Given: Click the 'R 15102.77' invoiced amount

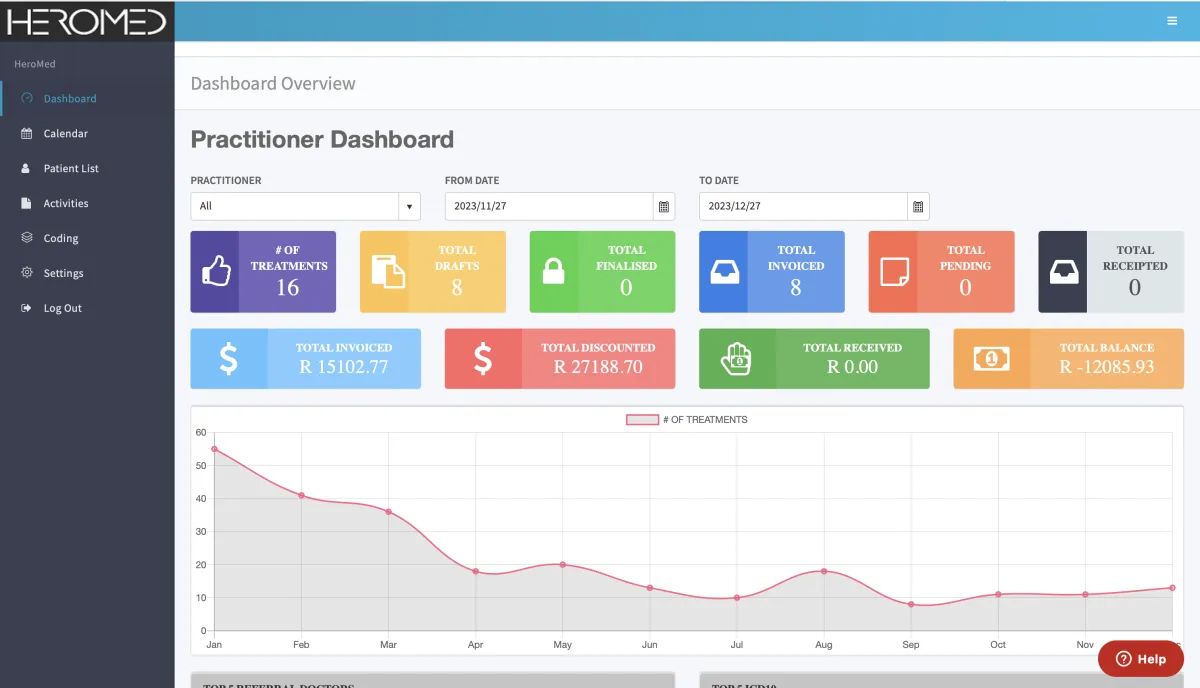Looking at the screenshot, I should (x=344, y=367).
